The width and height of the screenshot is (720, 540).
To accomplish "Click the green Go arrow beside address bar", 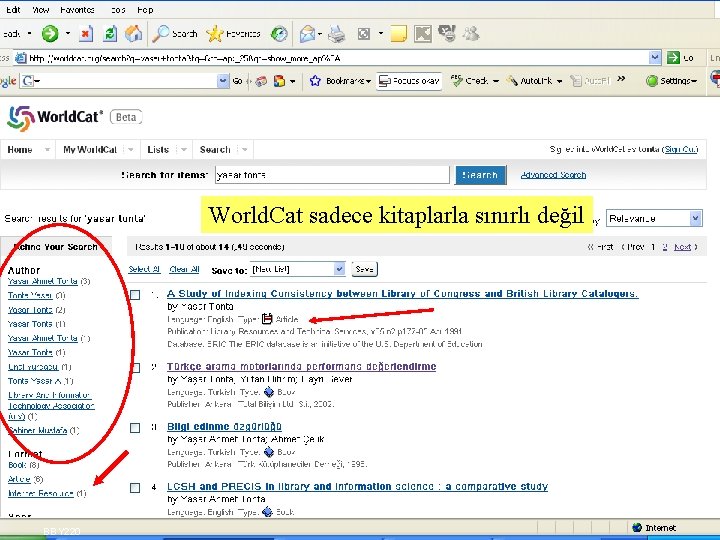I will tap(673, 58).
